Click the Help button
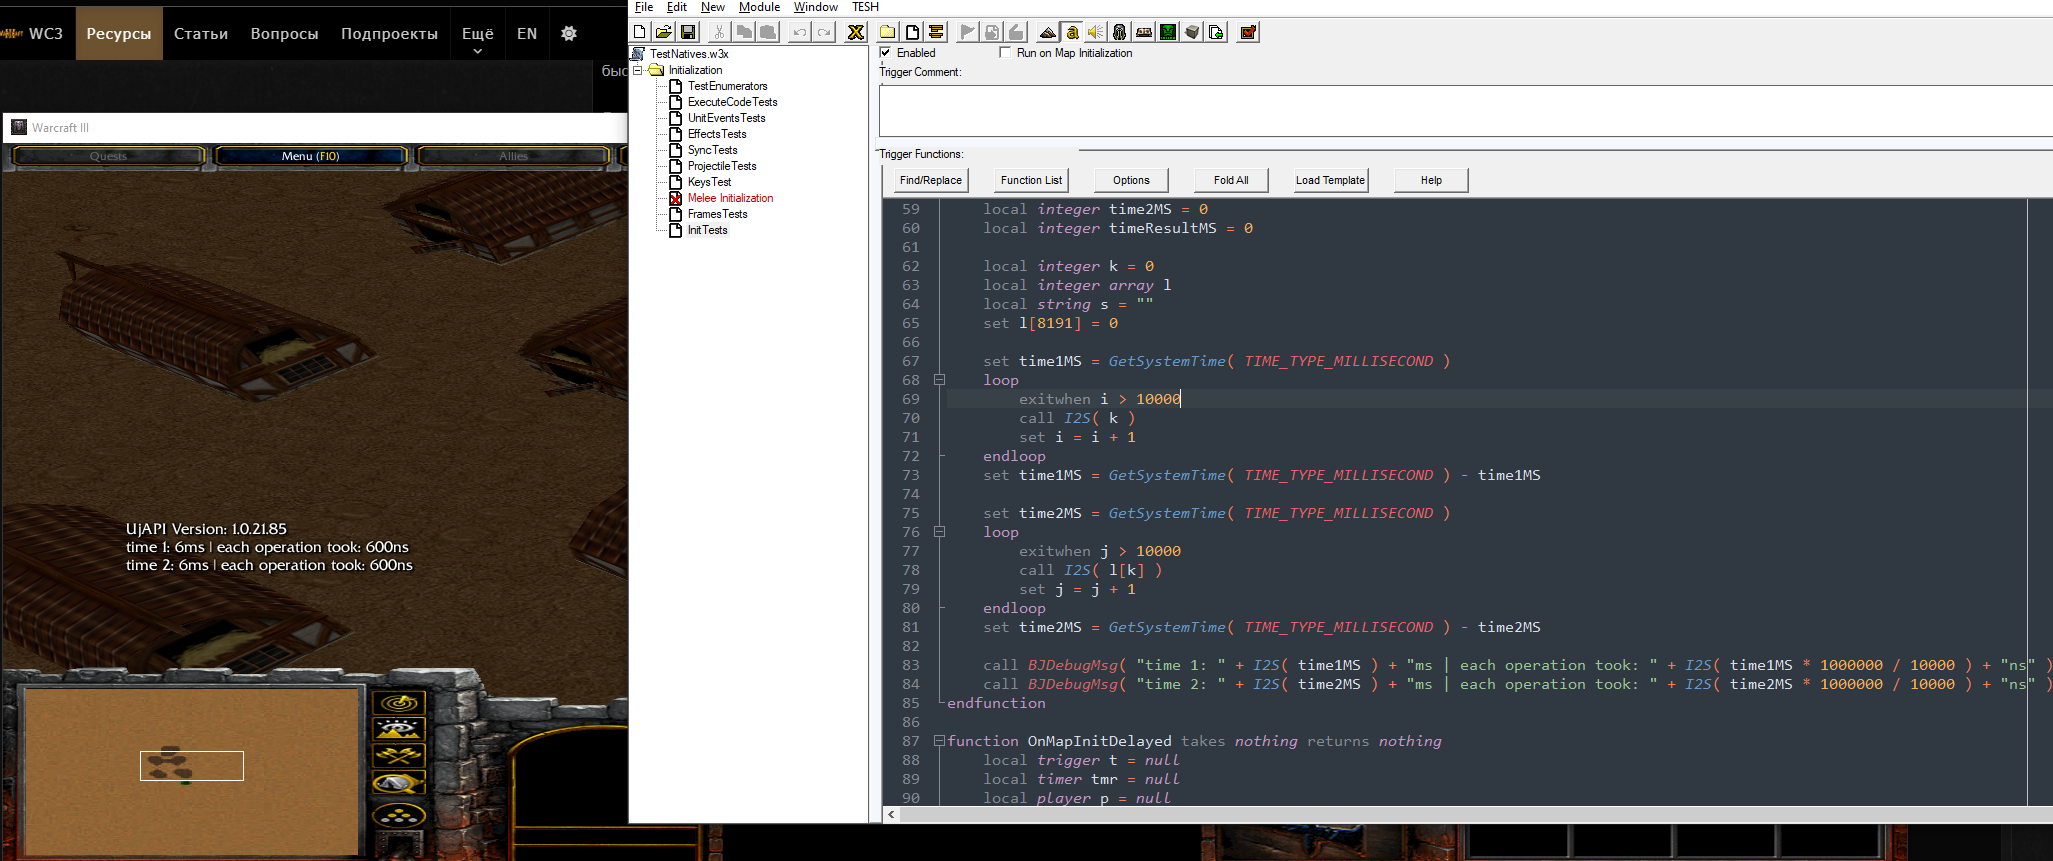Viewport: 2053px width, 861px height. 1431,180
